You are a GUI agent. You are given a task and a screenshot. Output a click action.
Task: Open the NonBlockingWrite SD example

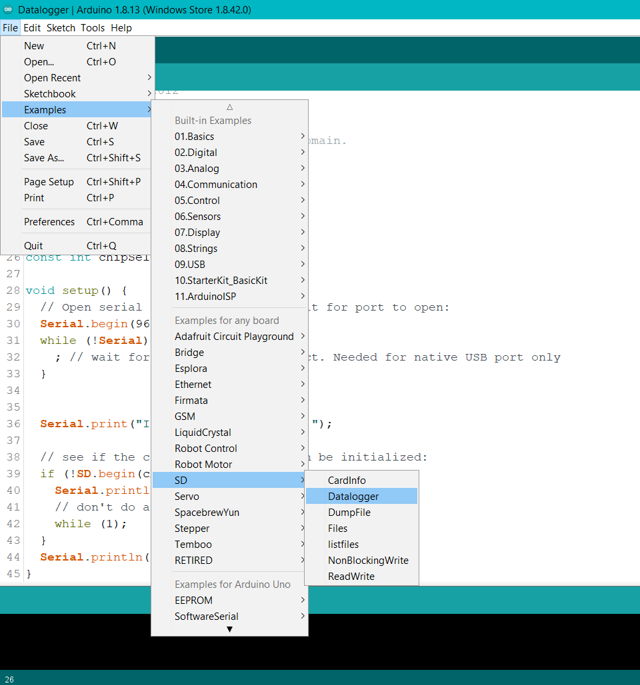coord(362,560)
